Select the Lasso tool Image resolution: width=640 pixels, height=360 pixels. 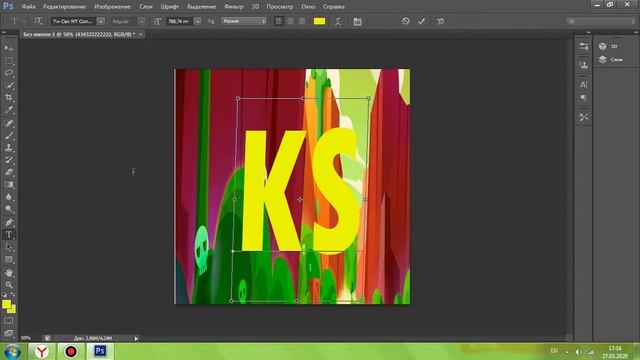pyautogui.click(x=9, y=73)
